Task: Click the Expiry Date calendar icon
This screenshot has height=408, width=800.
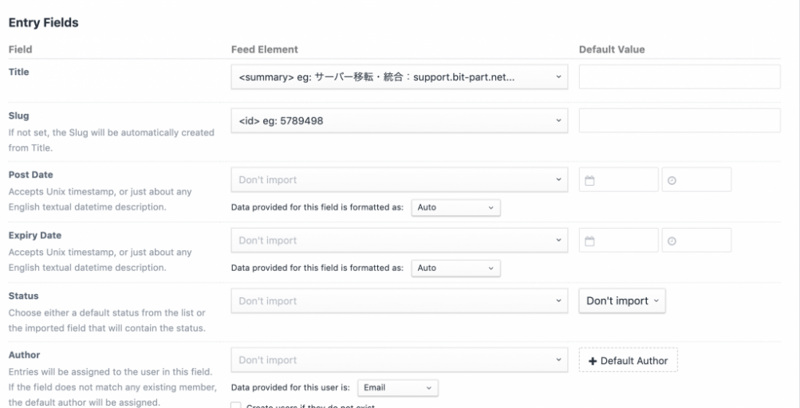Action: tap(590, 240)
